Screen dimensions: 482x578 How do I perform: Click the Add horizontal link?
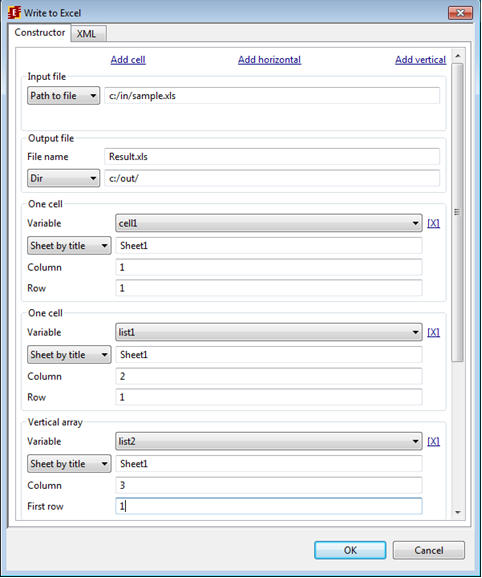tap(269, 60)
